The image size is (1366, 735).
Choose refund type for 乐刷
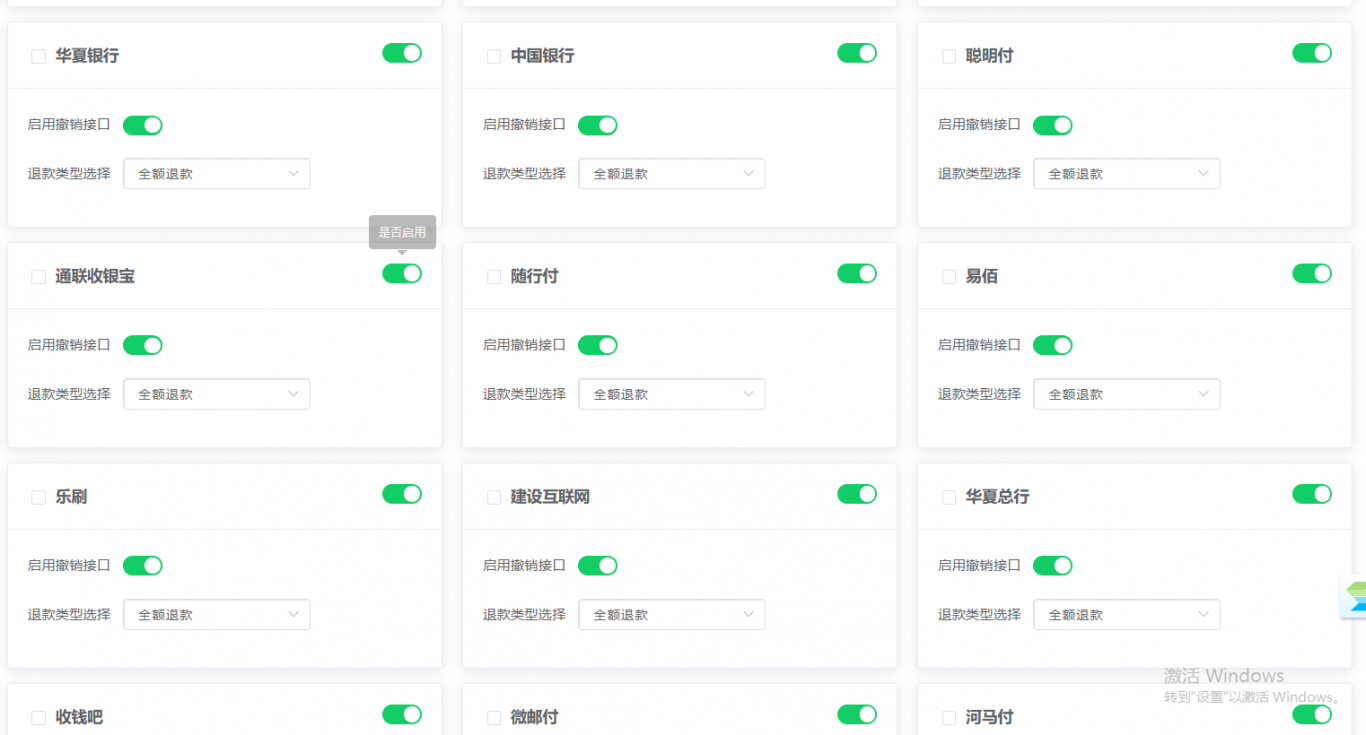[x=217, y=615]
